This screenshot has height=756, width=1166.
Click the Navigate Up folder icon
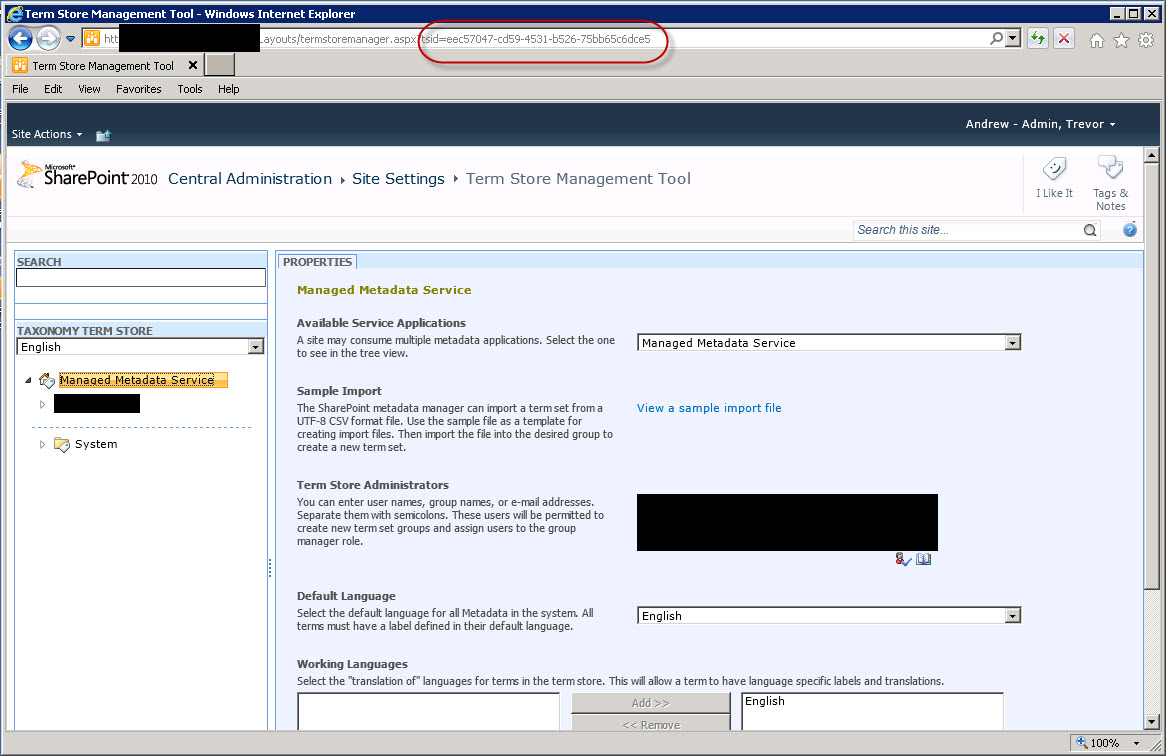point(103,135)
